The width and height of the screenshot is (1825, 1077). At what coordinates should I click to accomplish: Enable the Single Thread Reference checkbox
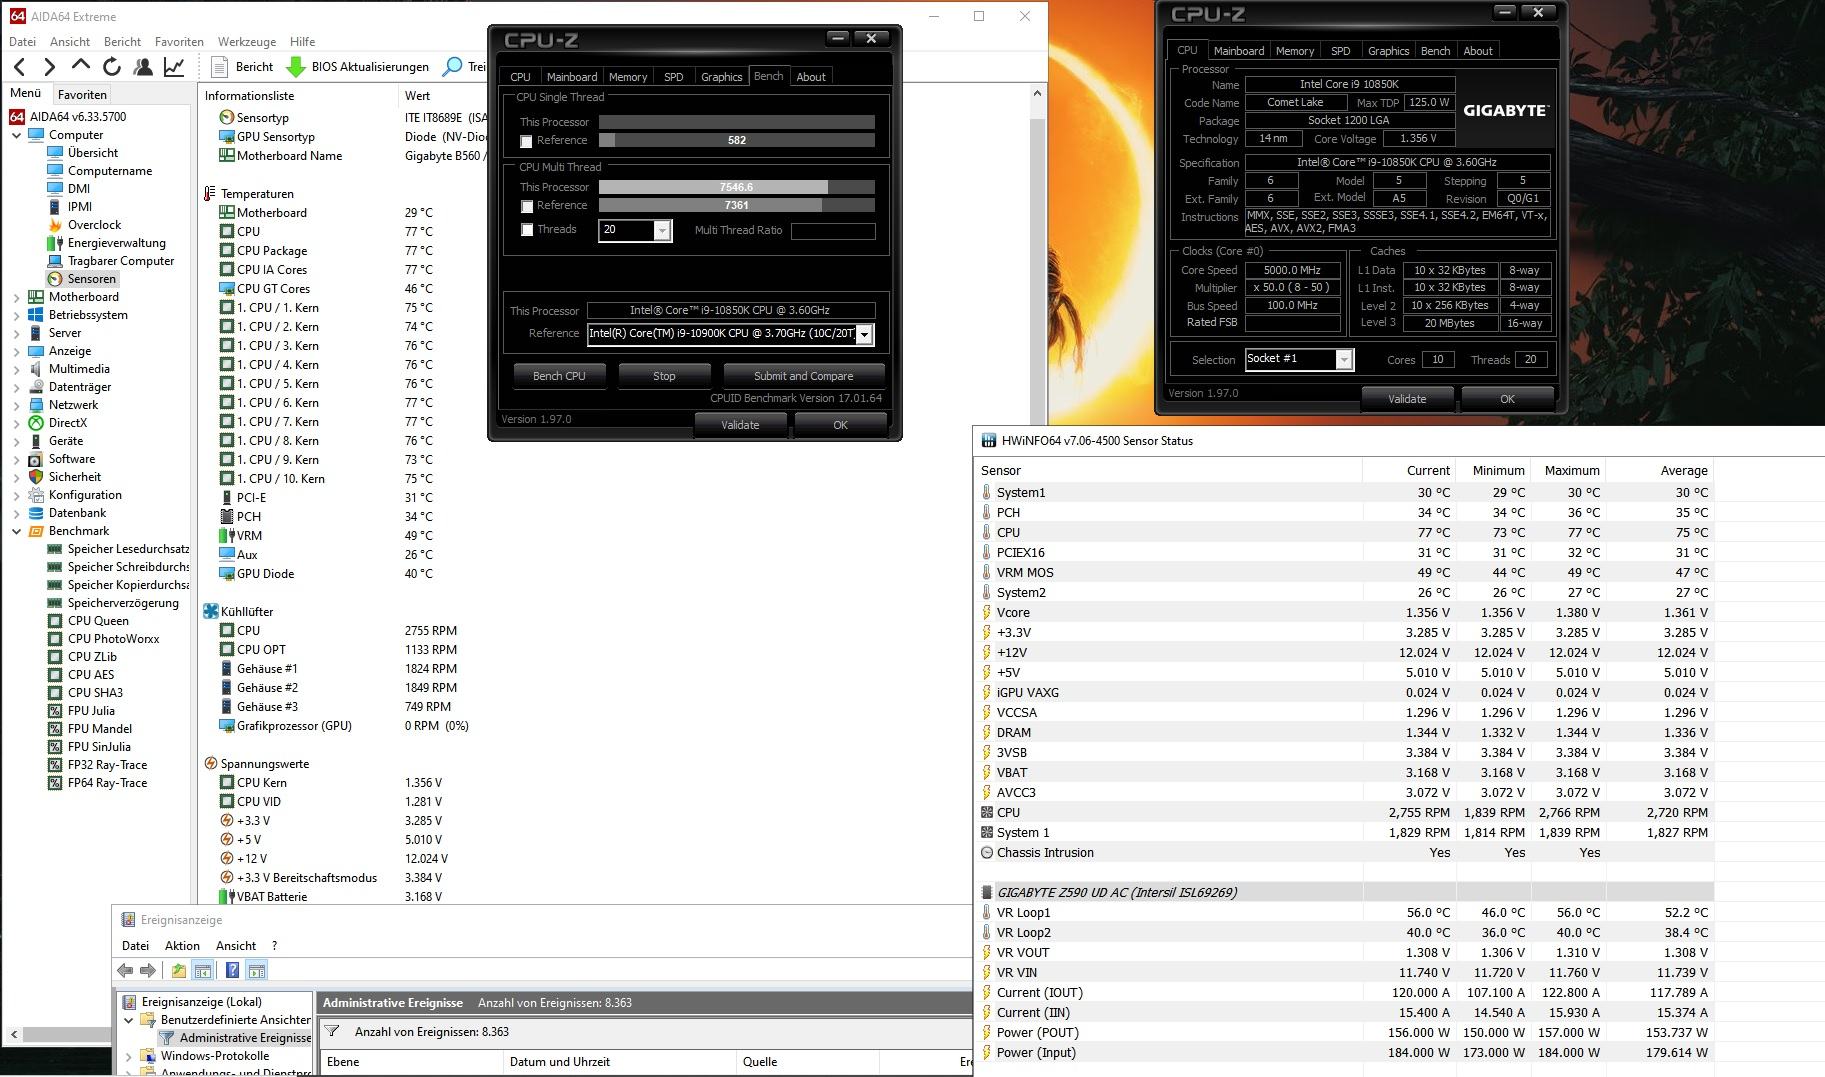click(526, 141)
